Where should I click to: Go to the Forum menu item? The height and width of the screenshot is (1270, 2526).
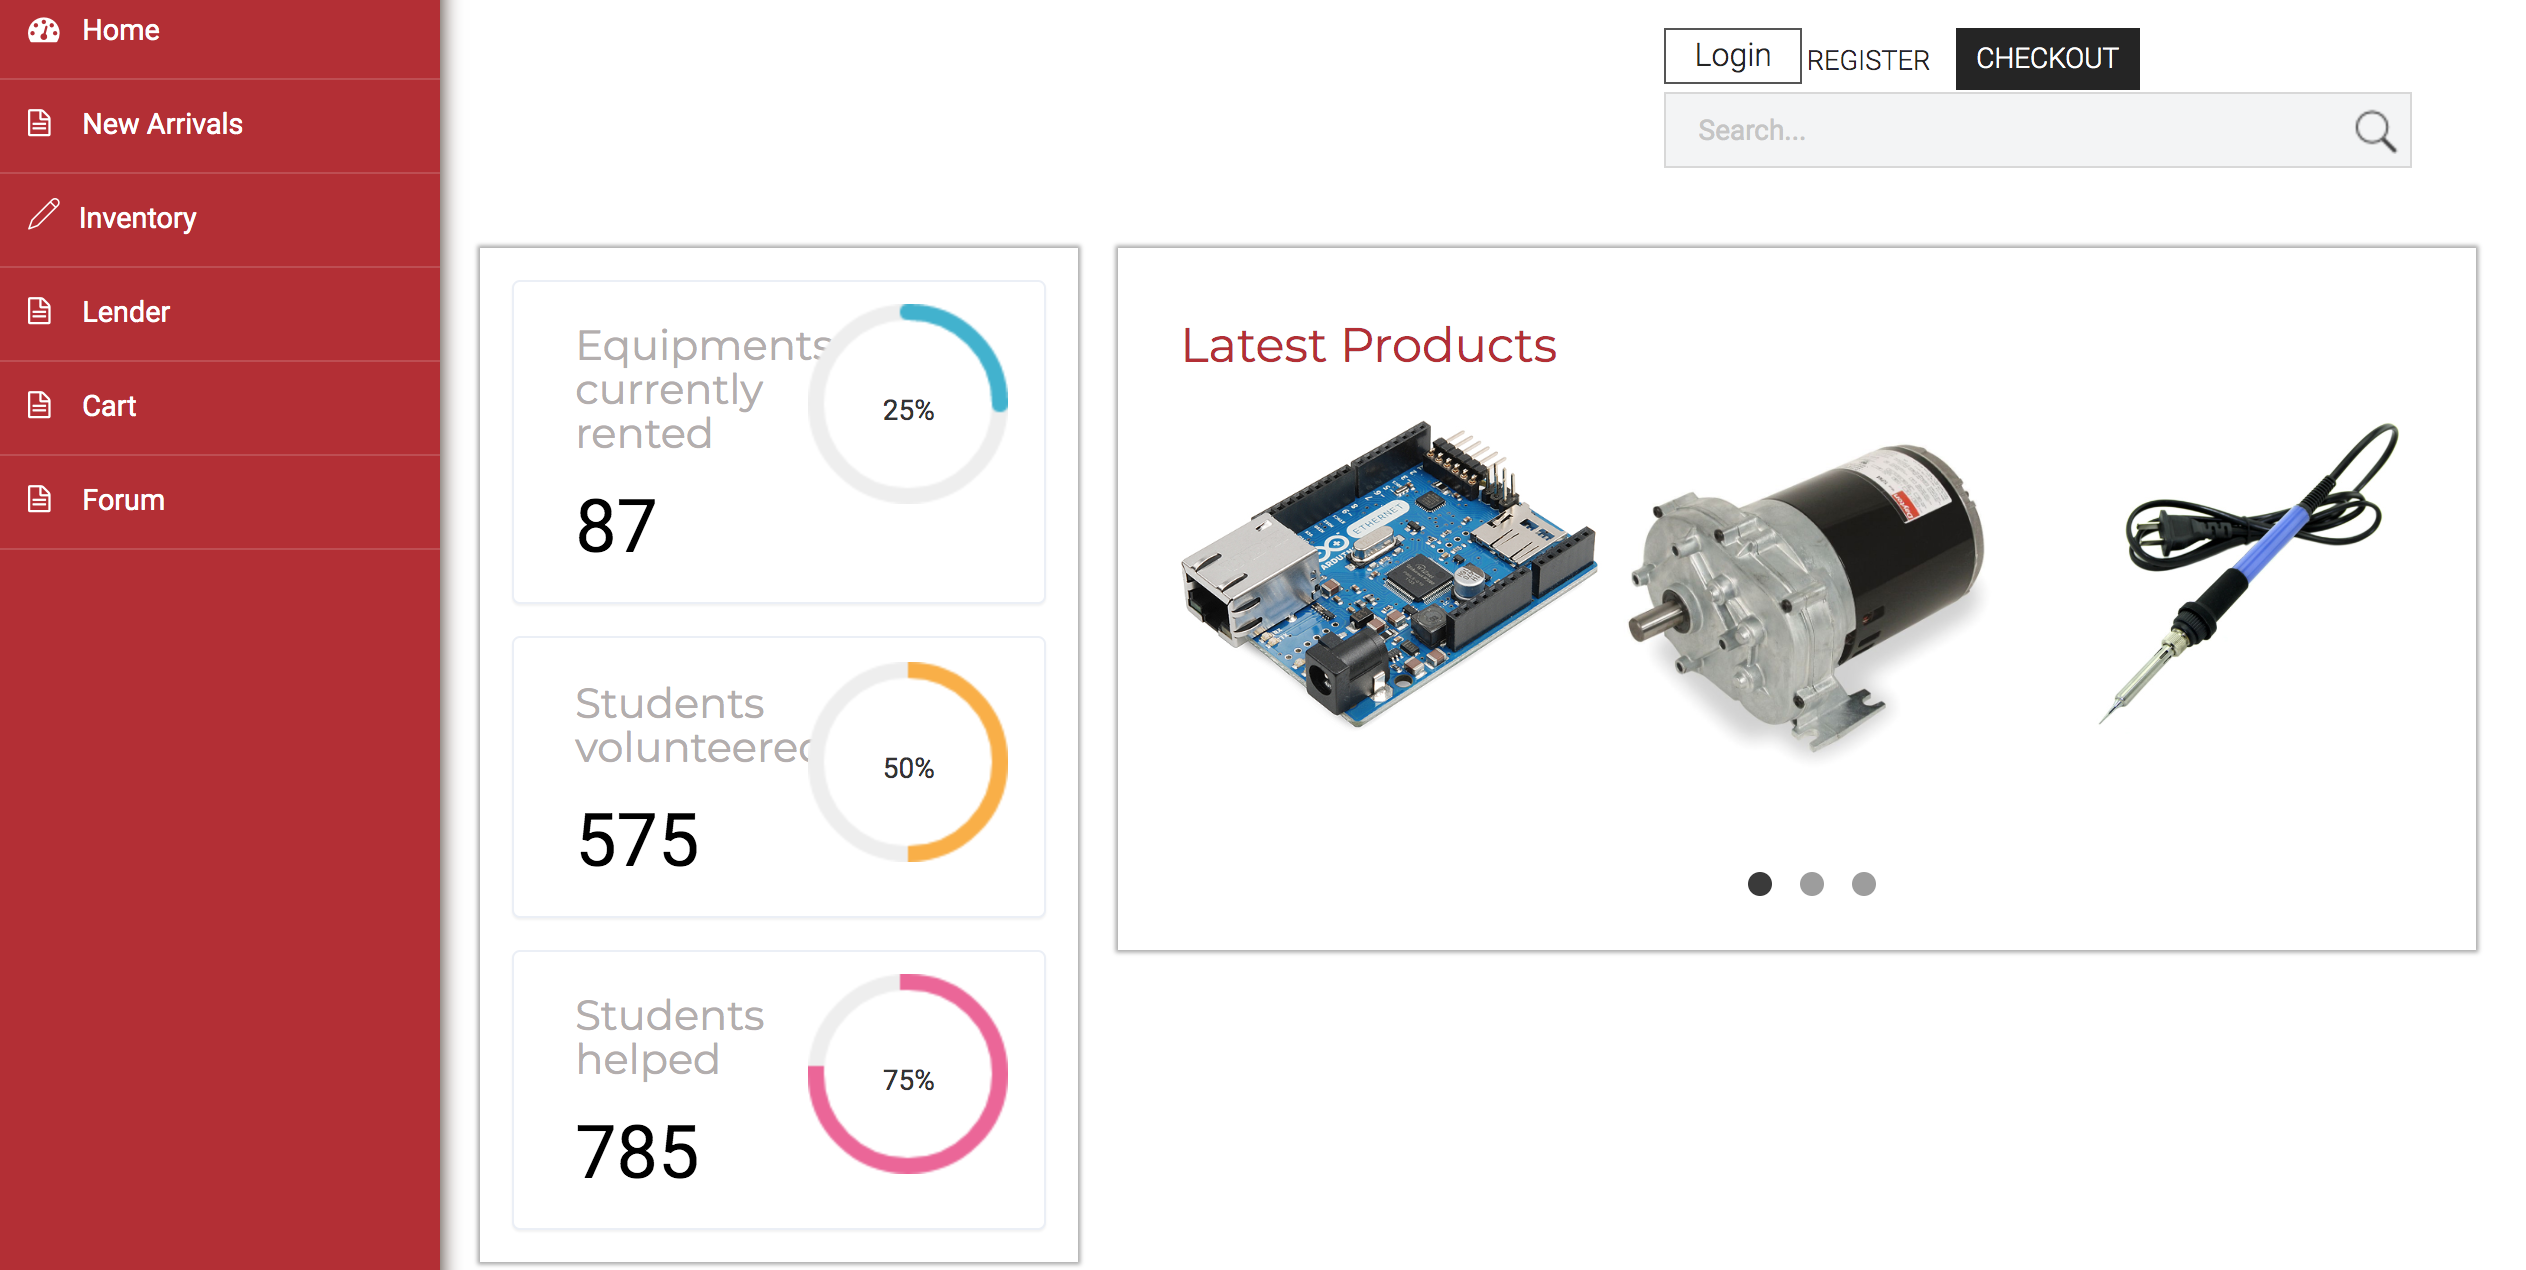click(123, 500)
